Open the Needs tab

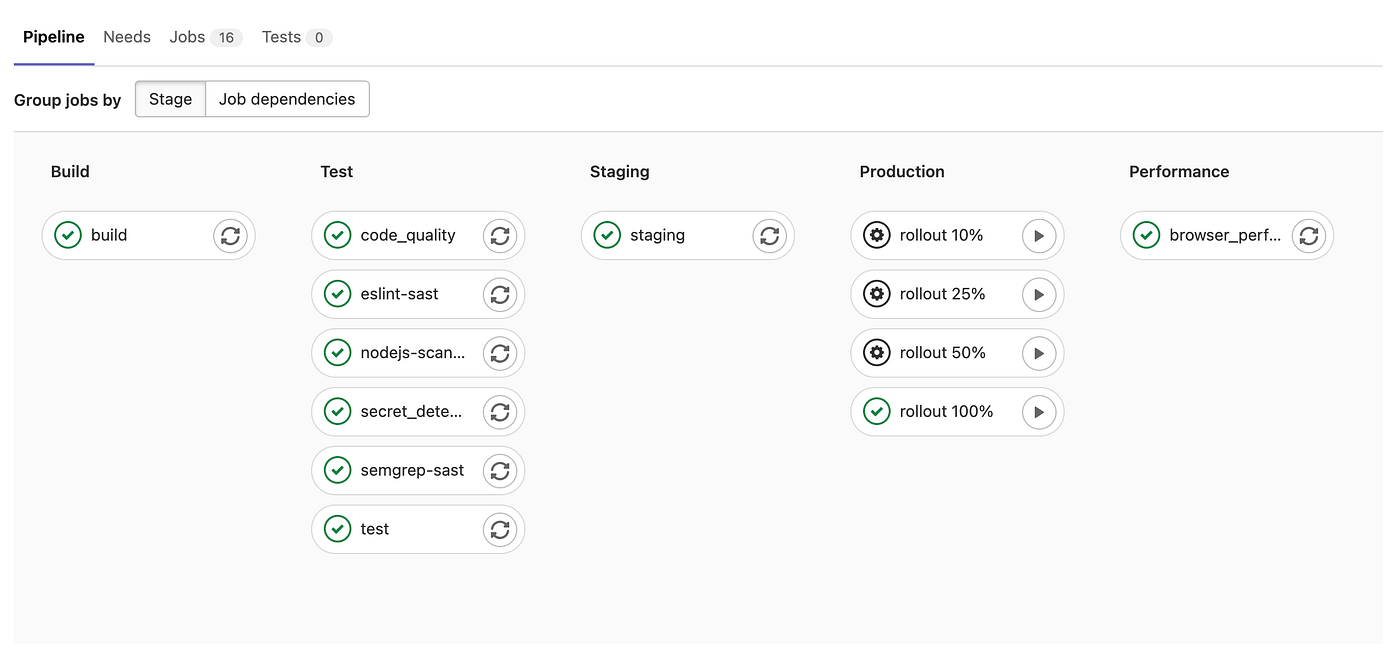tap(127, 37)
